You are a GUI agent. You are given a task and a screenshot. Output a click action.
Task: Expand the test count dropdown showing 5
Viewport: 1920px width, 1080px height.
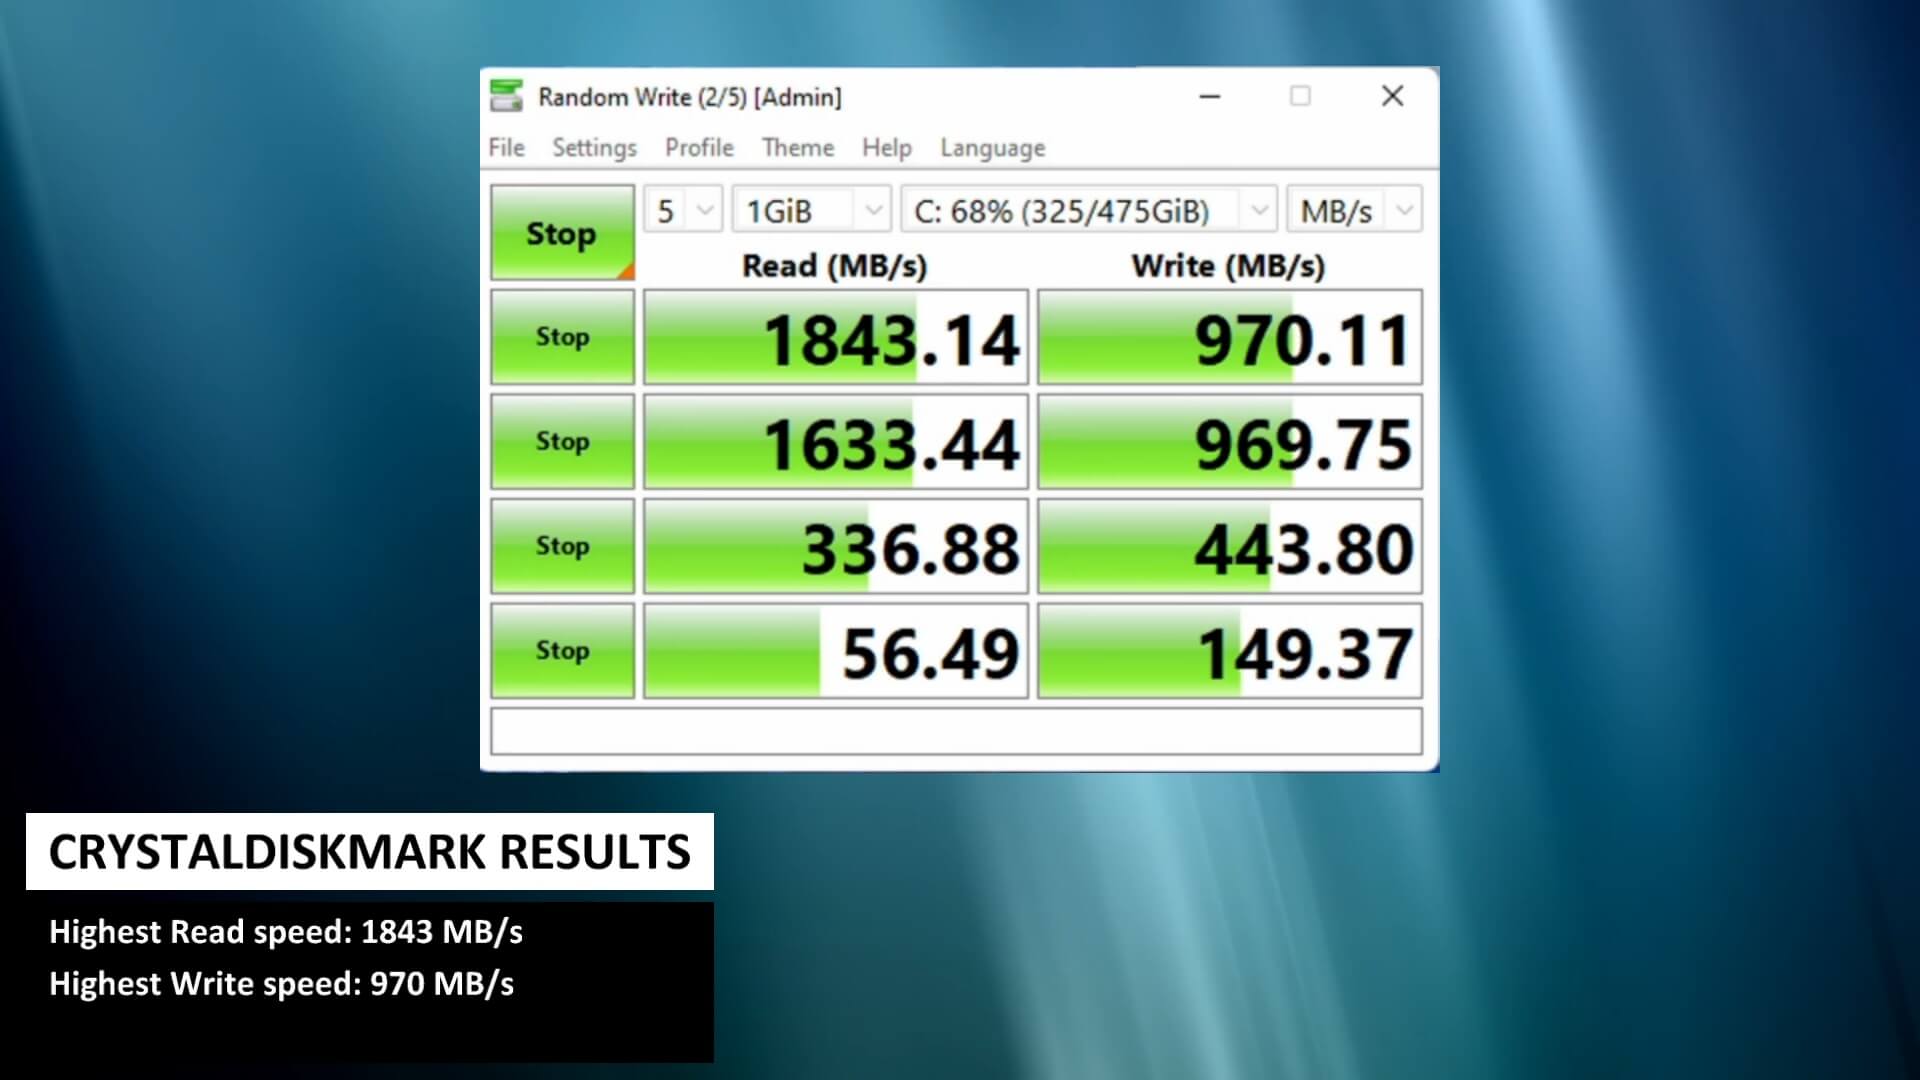pos(682,210)
